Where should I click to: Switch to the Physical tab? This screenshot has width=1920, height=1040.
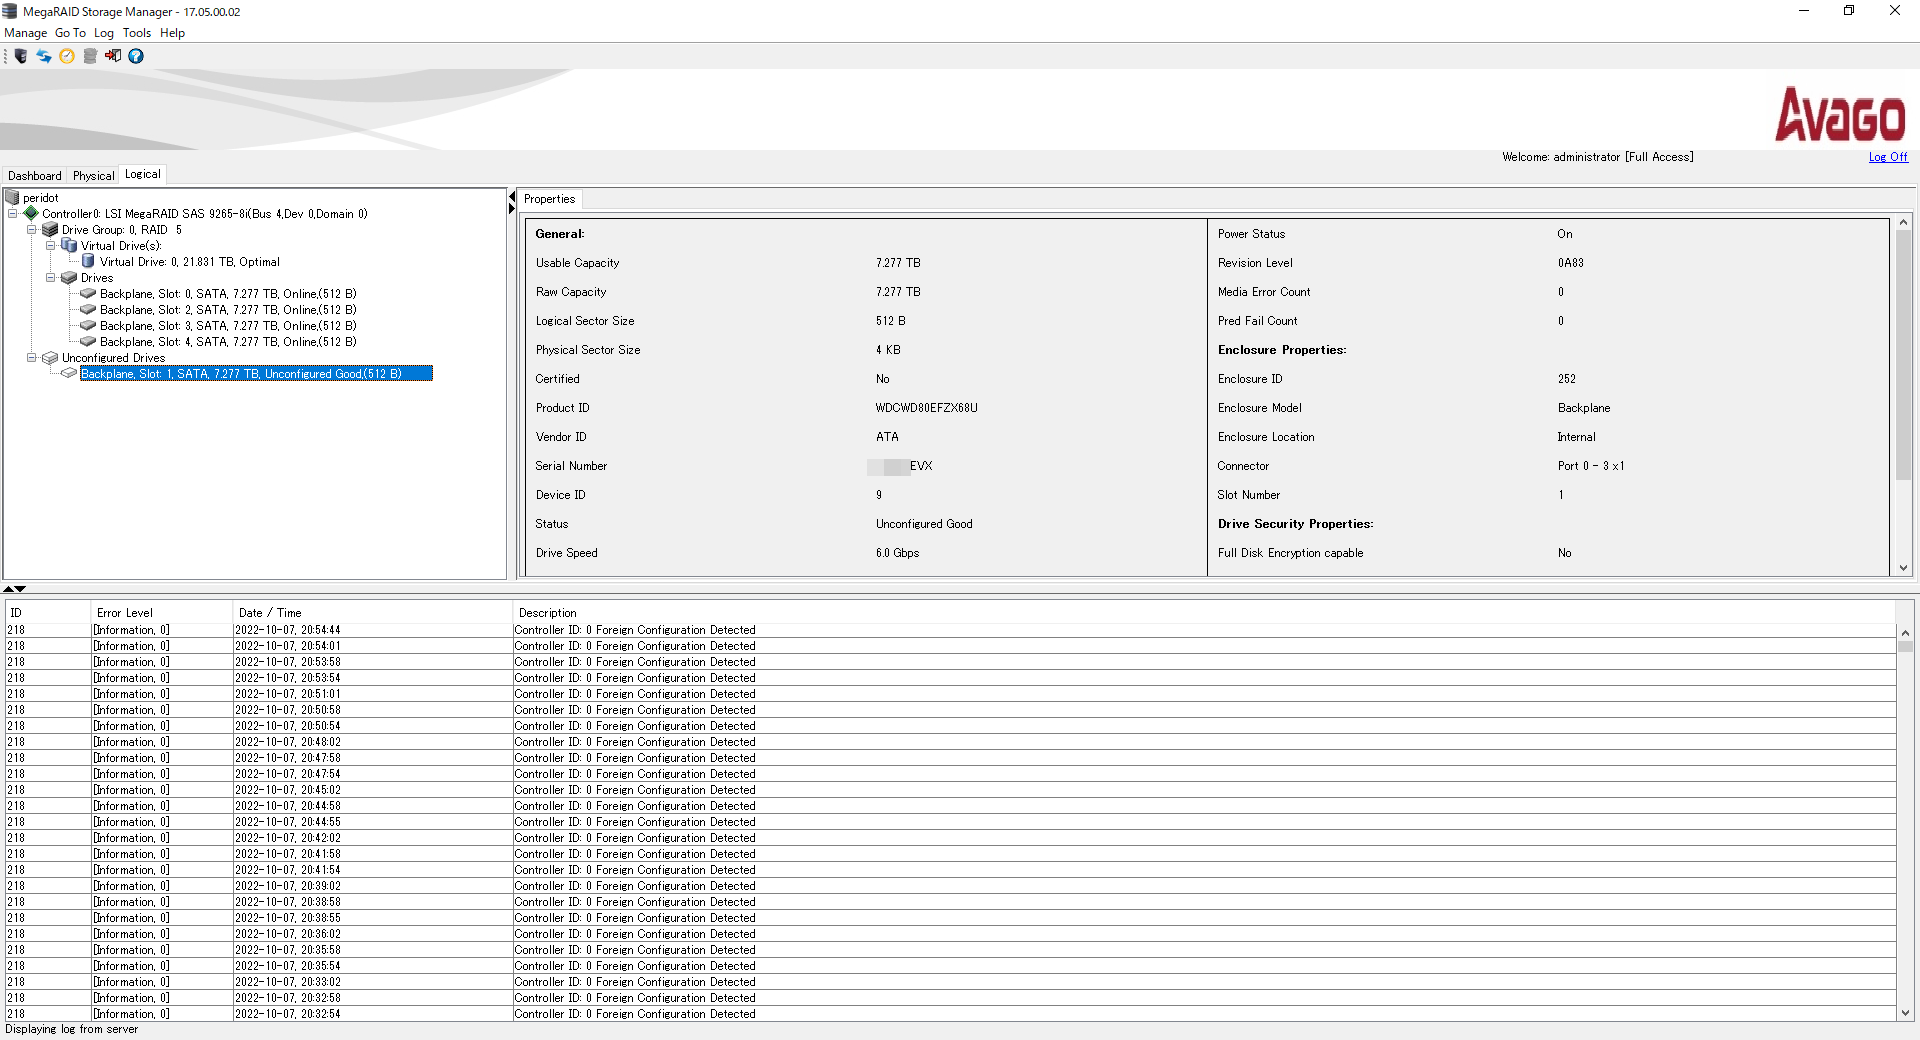[93, 176]
